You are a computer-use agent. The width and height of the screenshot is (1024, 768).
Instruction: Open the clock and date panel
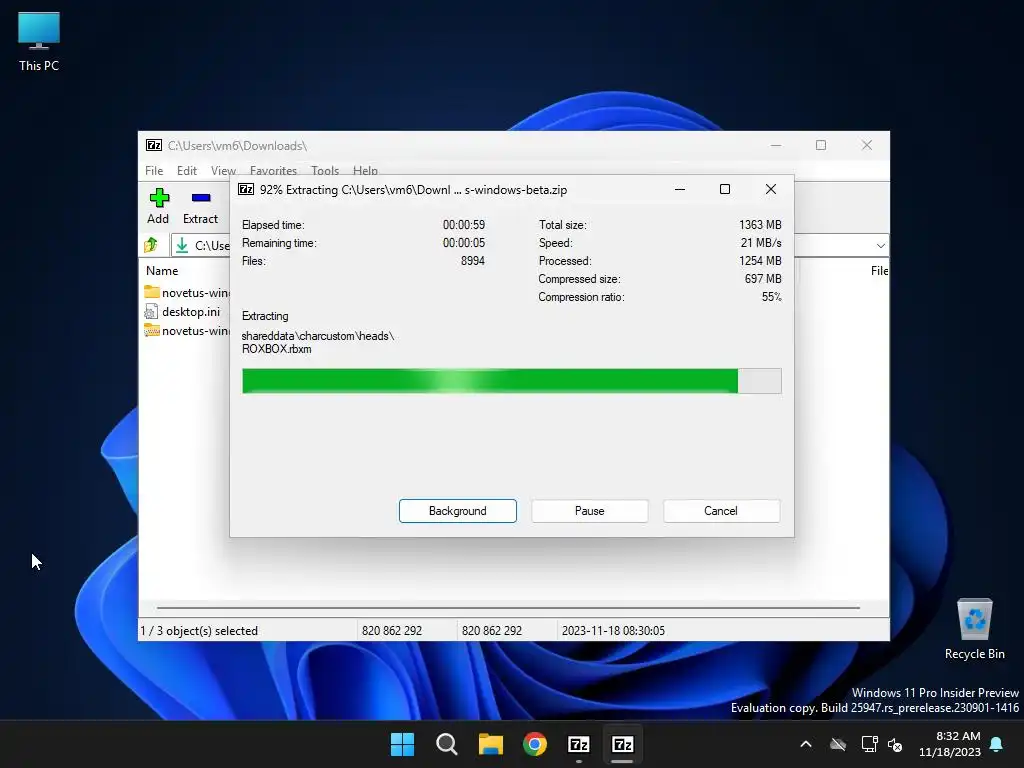tap(950, 744)
